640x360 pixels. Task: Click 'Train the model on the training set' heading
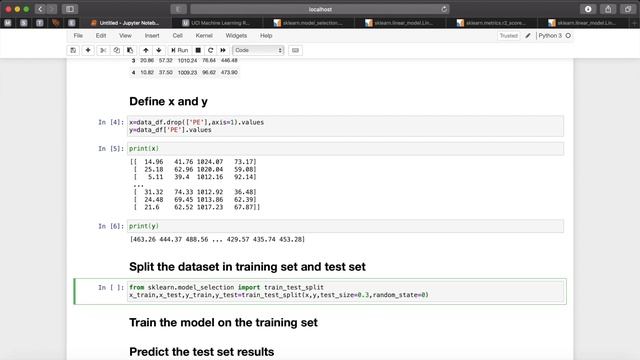pos(223,322)
